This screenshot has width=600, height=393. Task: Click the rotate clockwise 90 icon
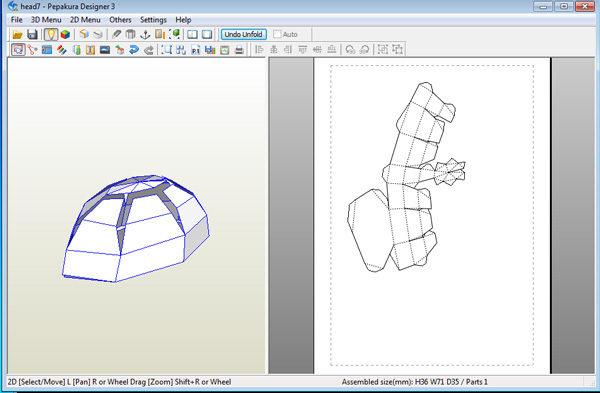[x=365, y=49]
